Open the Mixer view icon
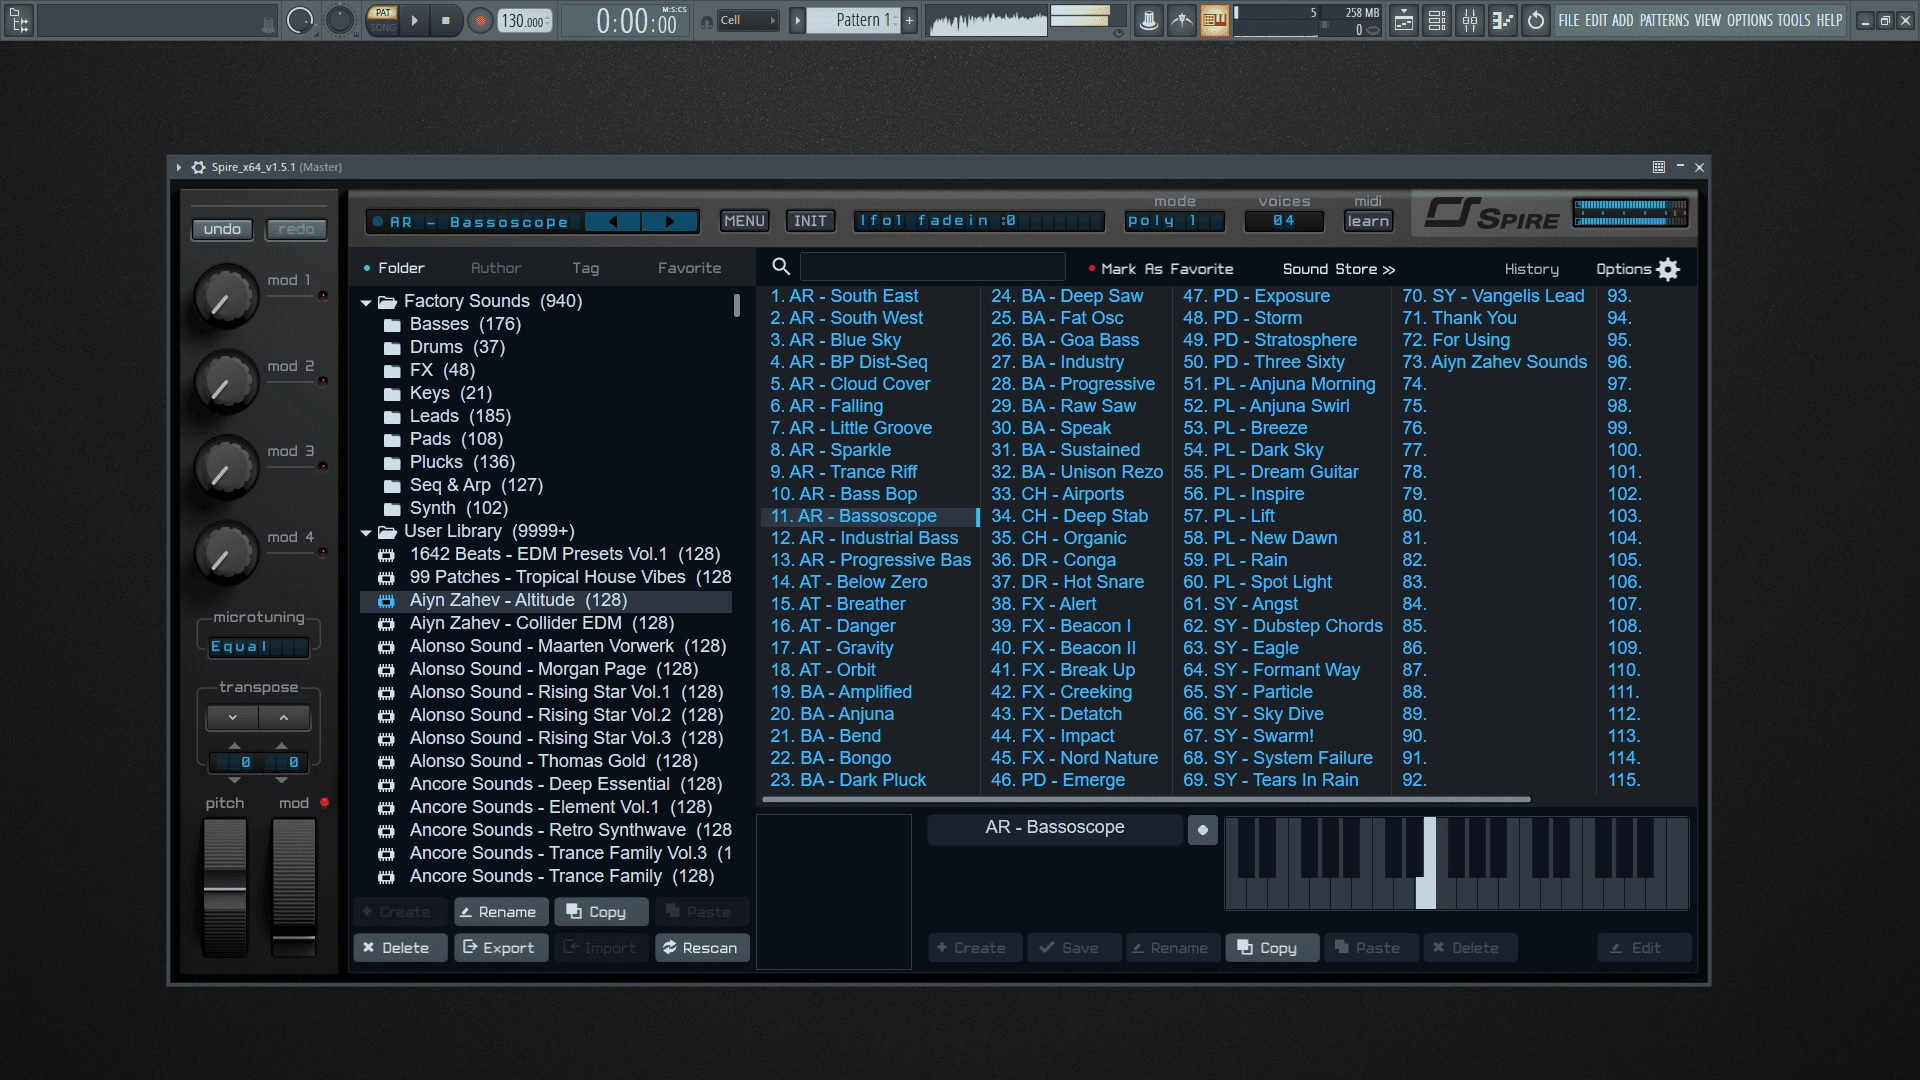 point(1470,20)
